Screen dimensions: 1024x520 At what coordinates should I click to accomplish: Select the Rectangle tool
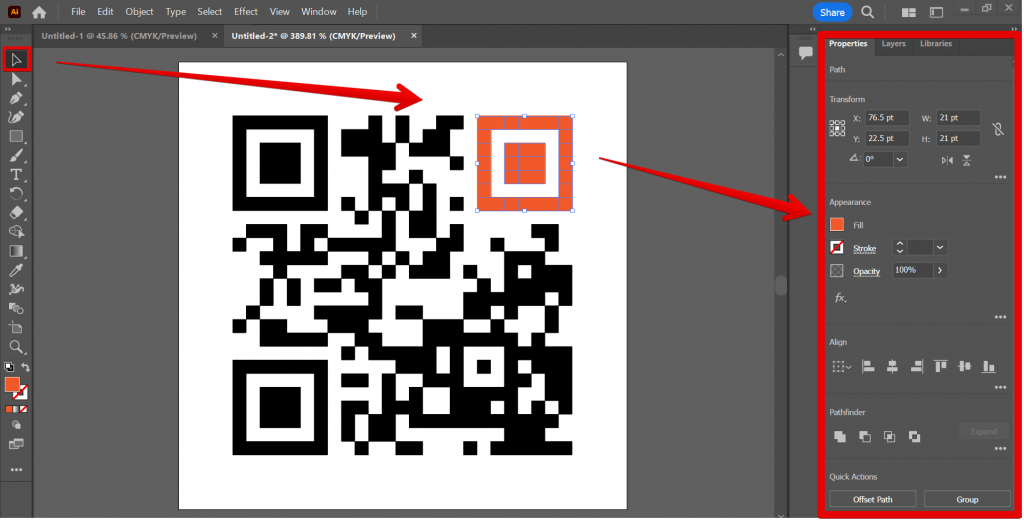[x=16, y=136]
